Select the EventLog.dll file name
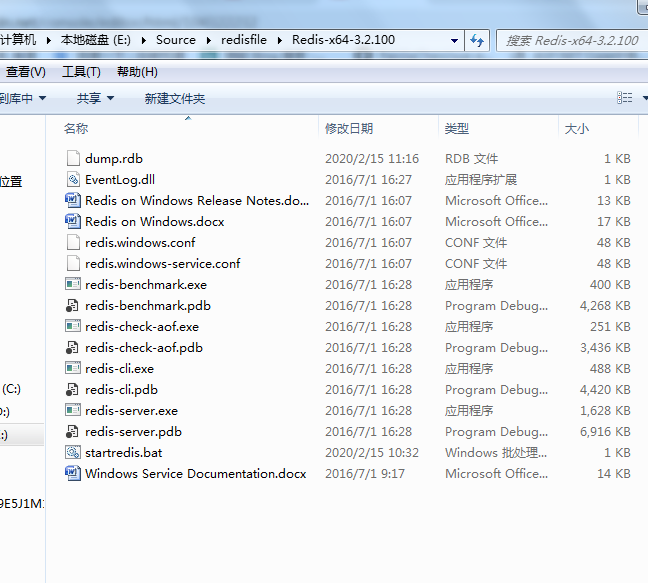 tap(120, 180)
